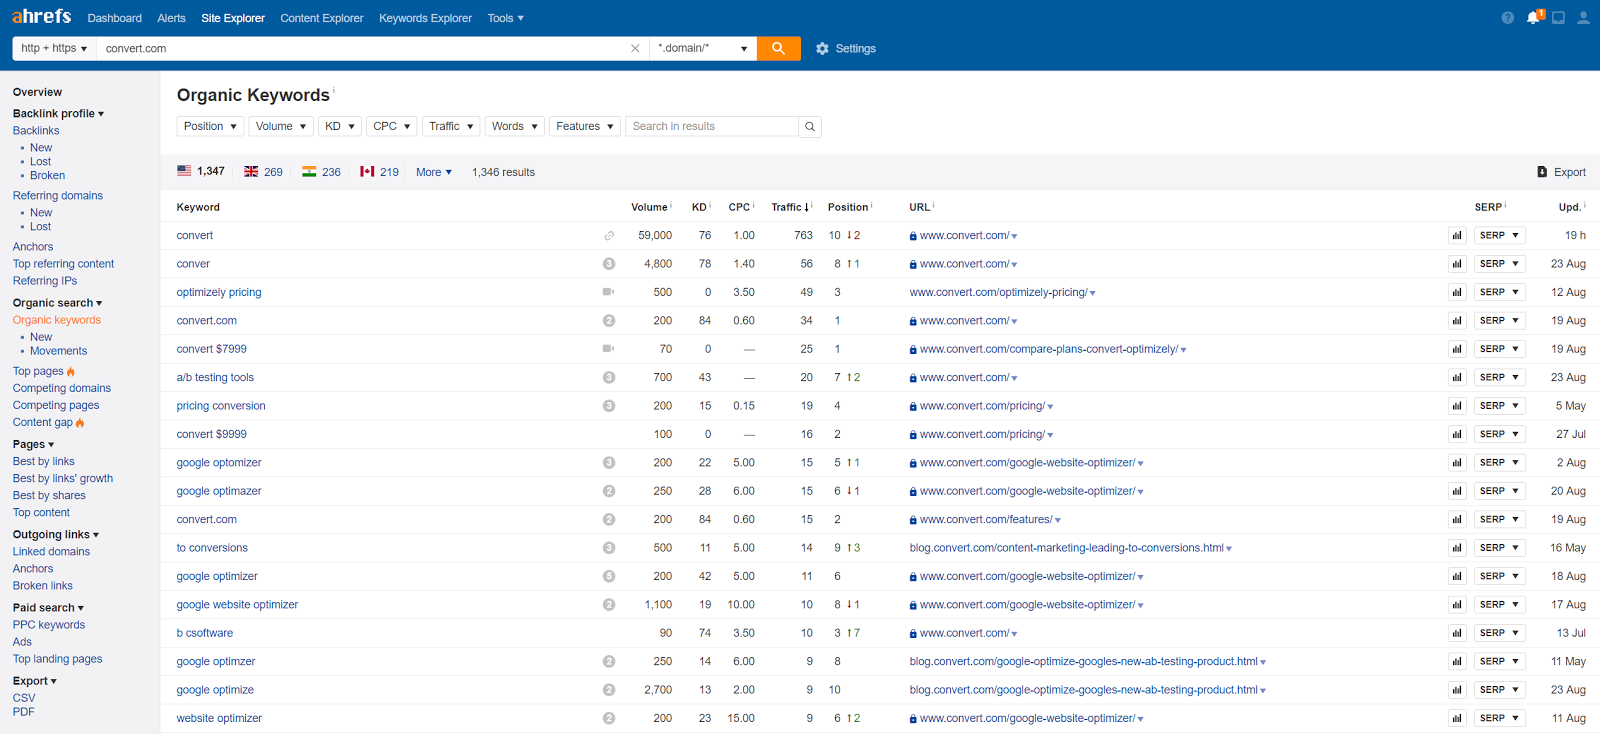Open Site Explorer tab
1600x734 pixels.
233,18
